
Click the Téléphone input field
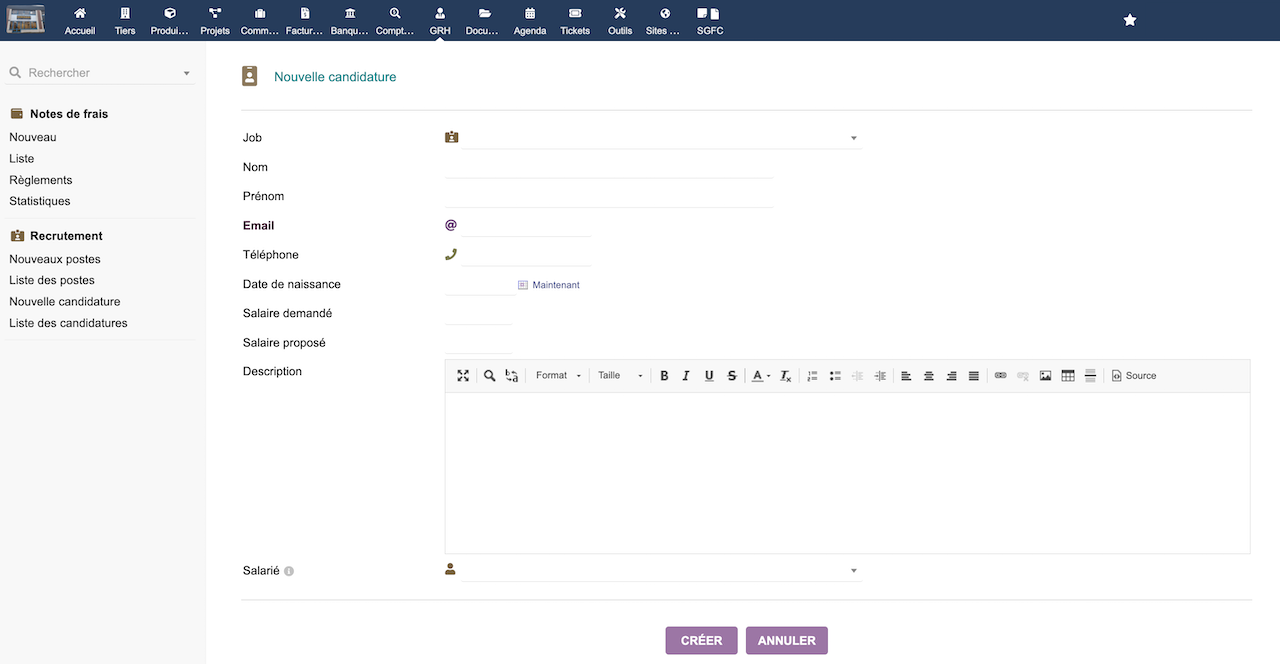527,255
